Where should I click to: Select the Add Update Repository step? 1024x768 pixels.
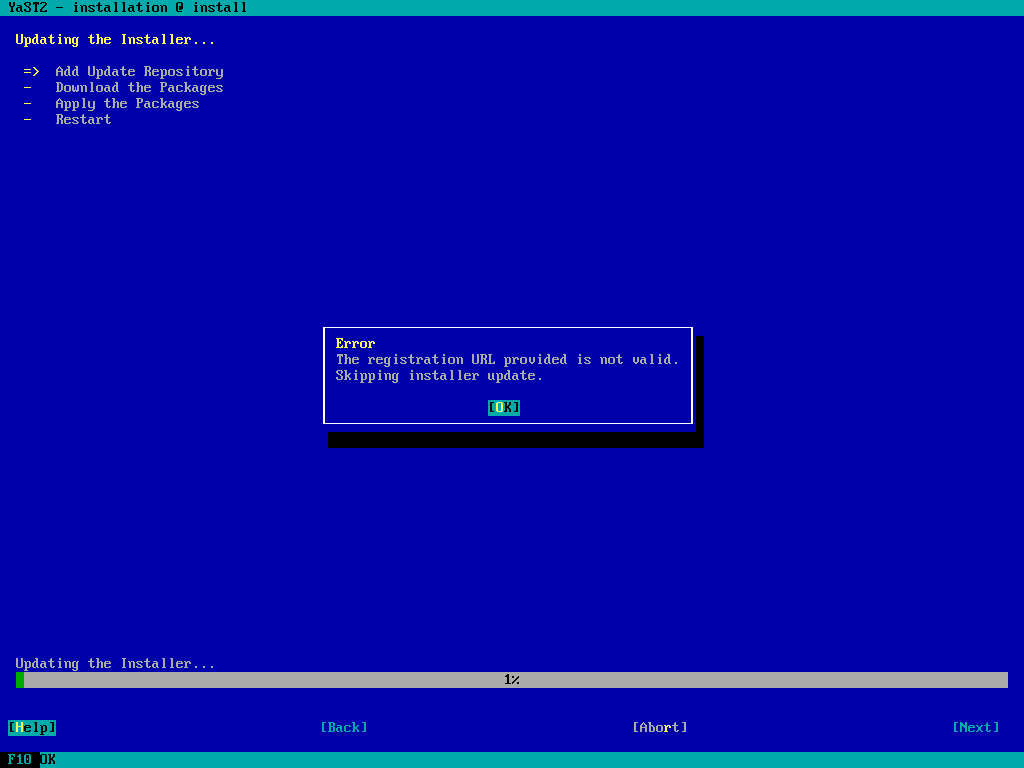(139, 72)
